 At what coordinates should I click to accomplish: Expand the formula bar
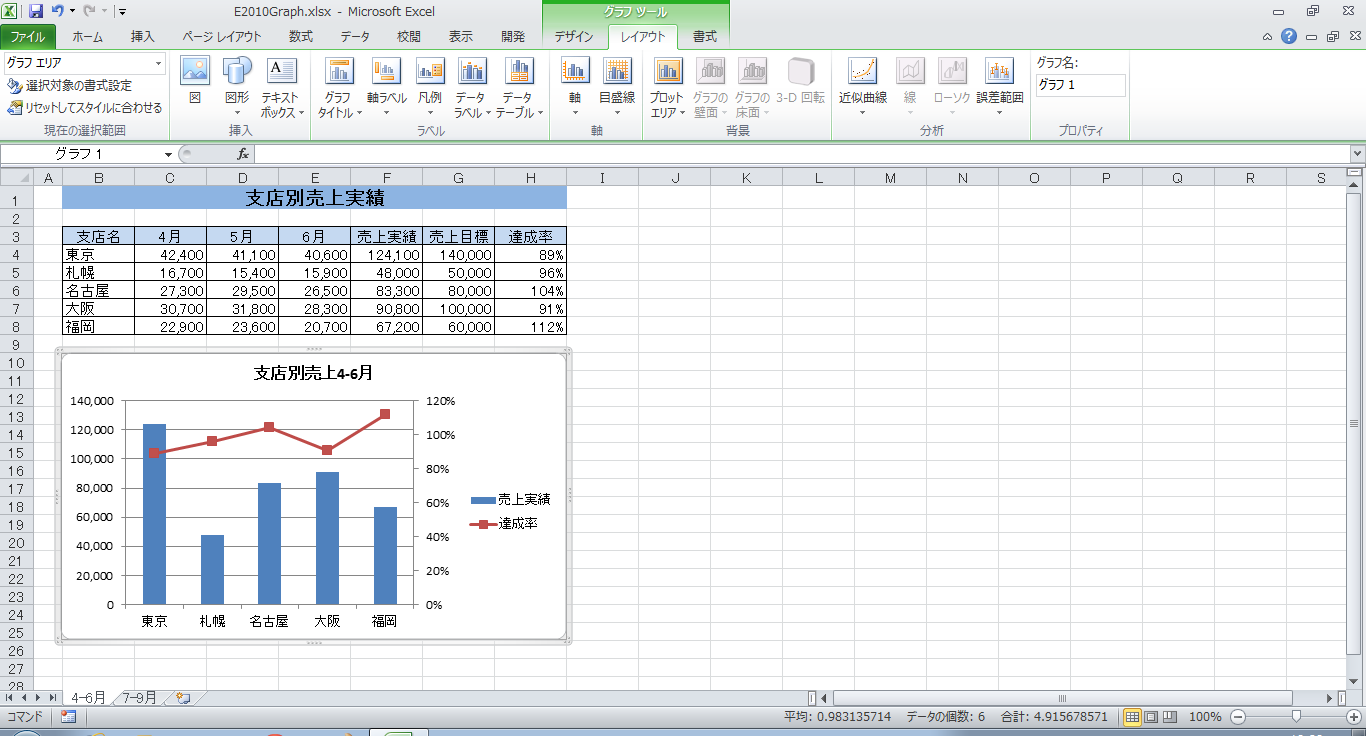(x=1357, y=154)
